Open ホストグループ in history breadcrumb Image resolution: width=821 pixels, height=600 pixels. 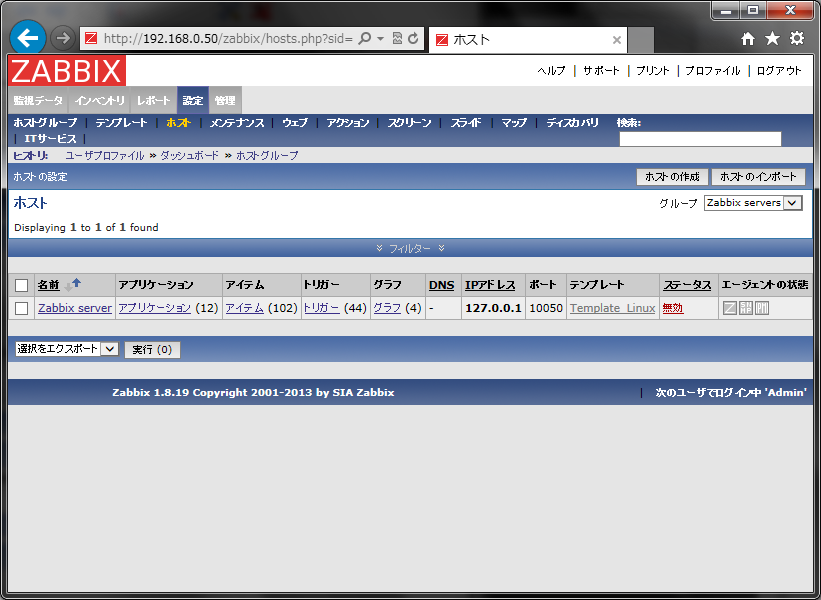click(267, 155)
